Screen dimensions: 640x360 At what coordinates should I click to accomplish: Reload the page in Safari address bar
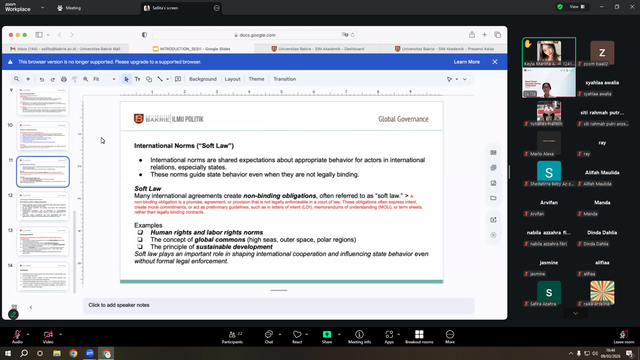pyautogui.click(x=353, y=35)
